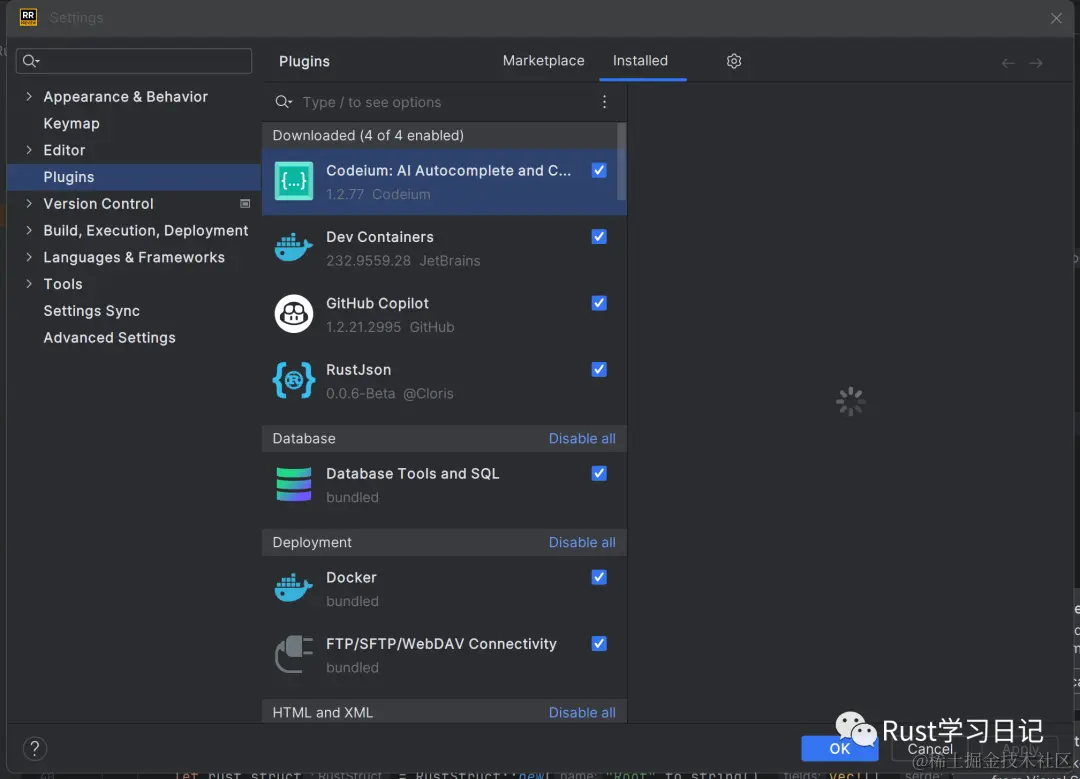Click the Version Control project-level indicator icon
The image size is (1080, 779).
click(245, 203)
